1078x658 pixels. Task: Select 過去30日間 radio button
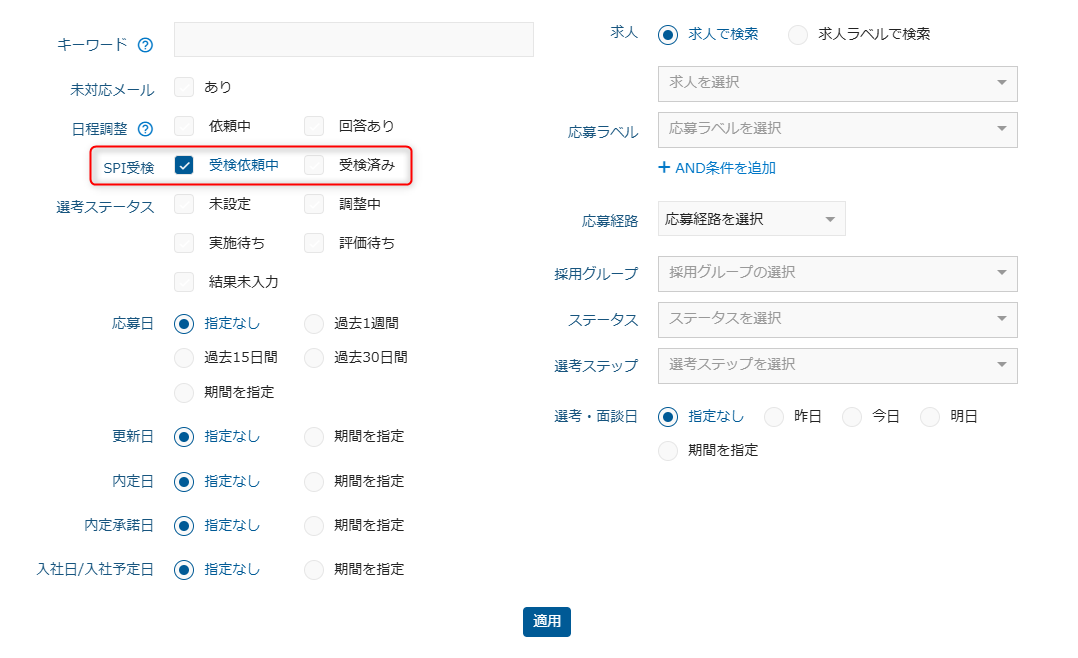[314, 358]
